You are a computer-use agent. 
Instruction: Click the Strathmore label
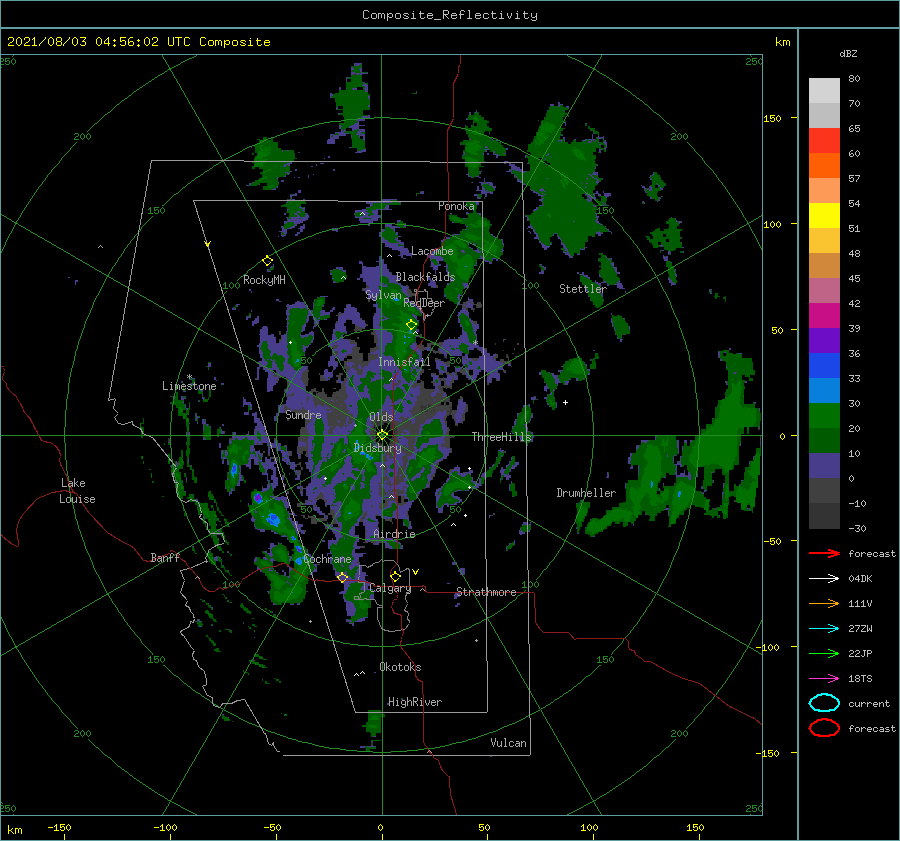pyautogui.click(x=486, y=592)
